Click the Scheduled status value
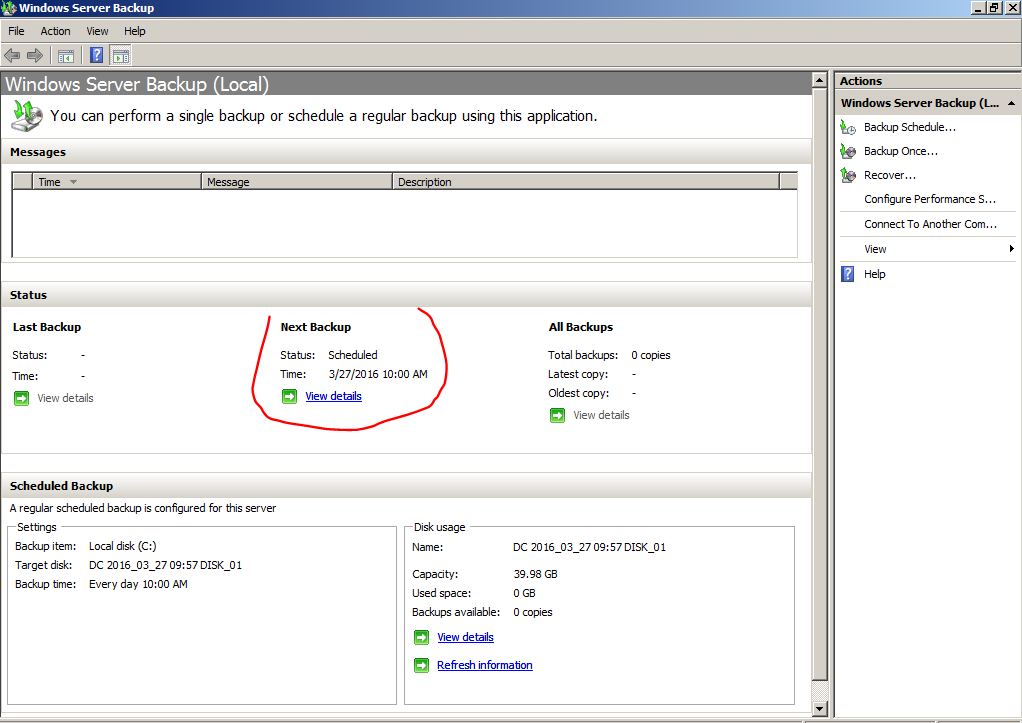This screenshot has height=723, width=1022. (x=353, y=355)
